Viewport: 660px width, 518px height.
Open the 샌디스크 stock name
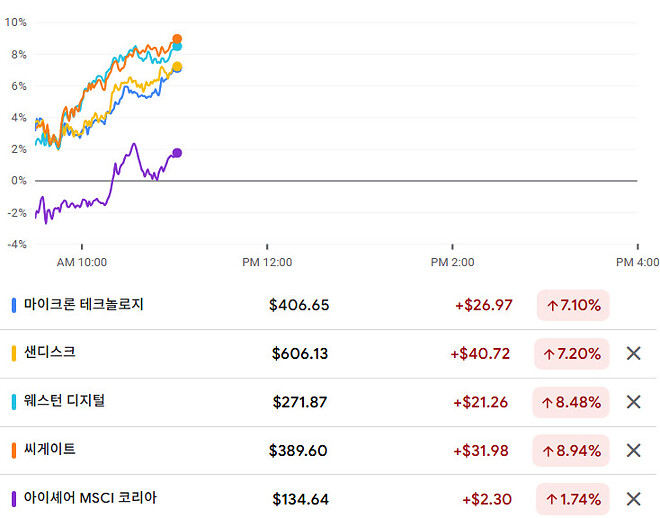coord(50,352)
